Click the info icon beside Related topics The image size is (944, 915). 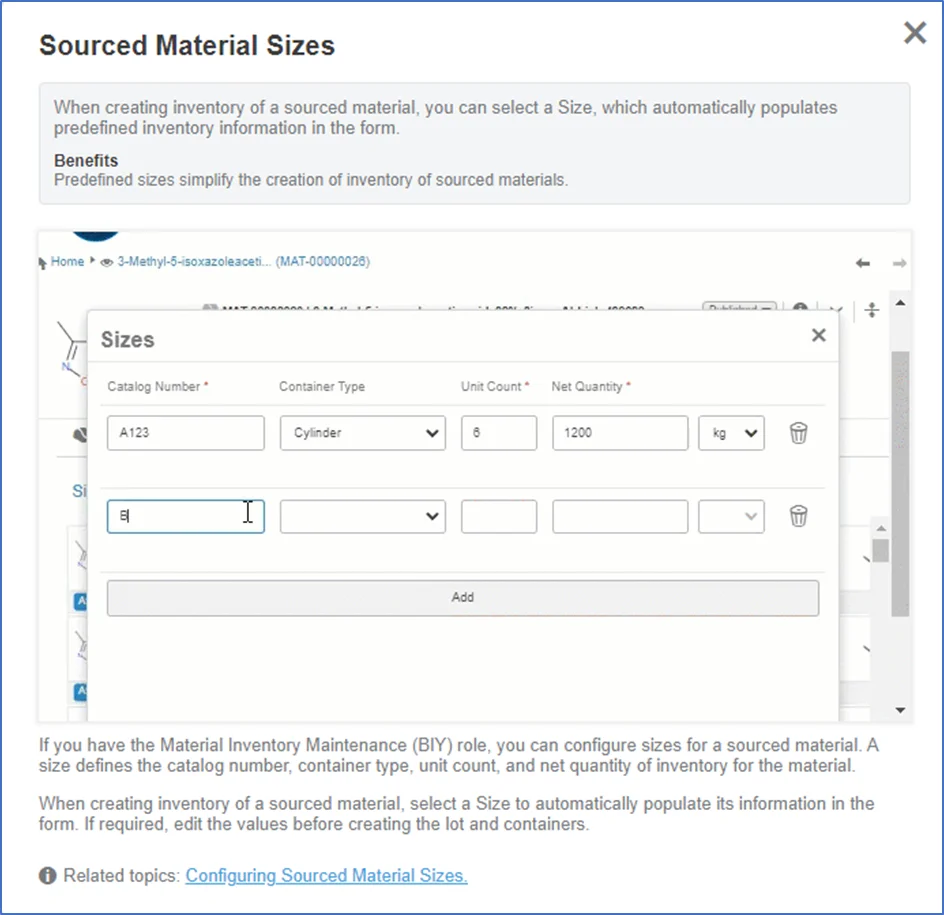(48, 876)
